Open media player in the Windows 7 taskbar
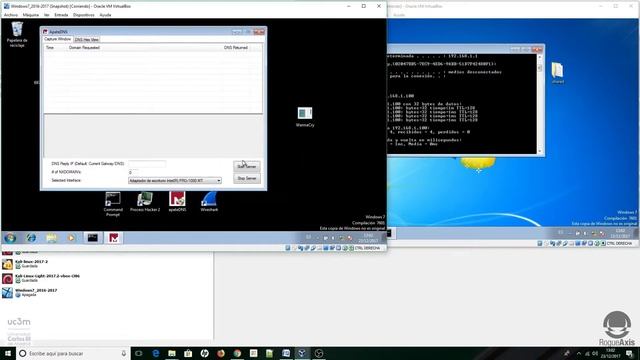This screenshot has height=360, width=640. pyautogui.click(x=71, y=238)
